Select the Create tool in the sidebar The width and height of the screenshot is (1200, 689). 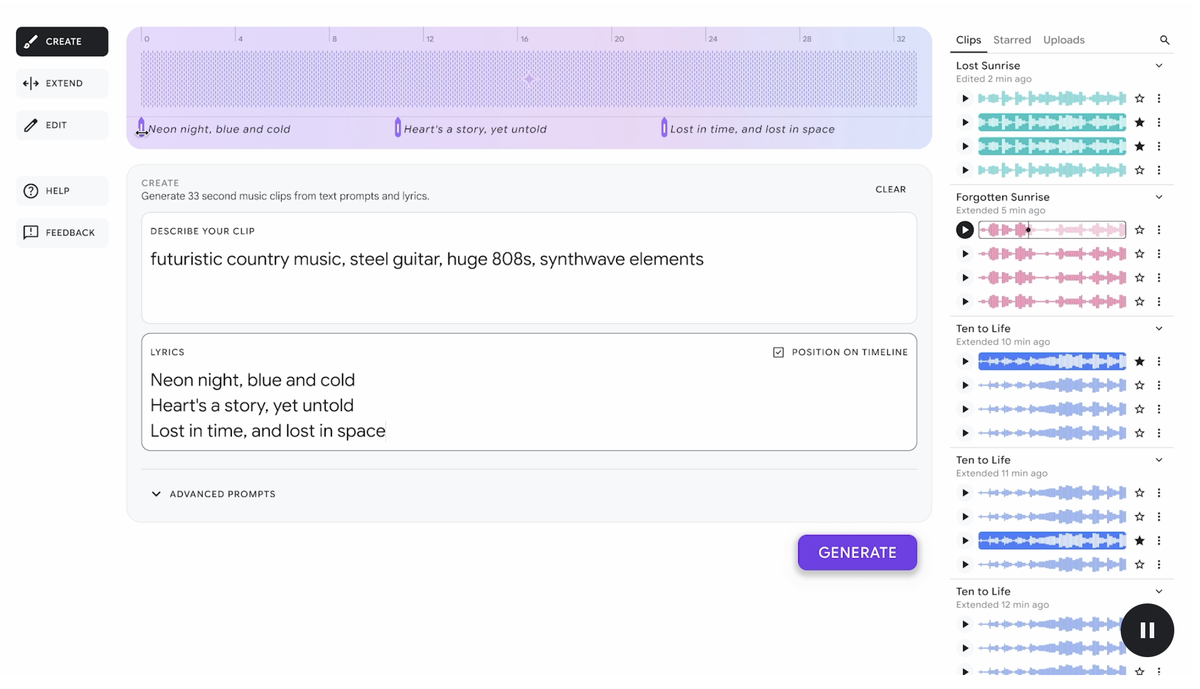pos(61,41)
